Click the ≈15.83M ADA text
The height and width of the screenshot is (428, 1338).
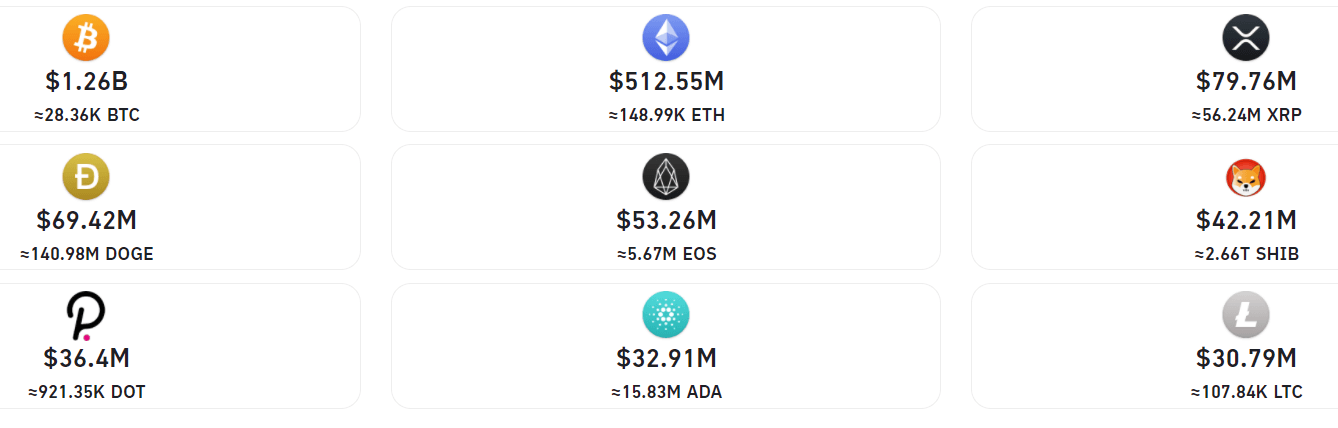pyautogui.click(x=666, y=392)
